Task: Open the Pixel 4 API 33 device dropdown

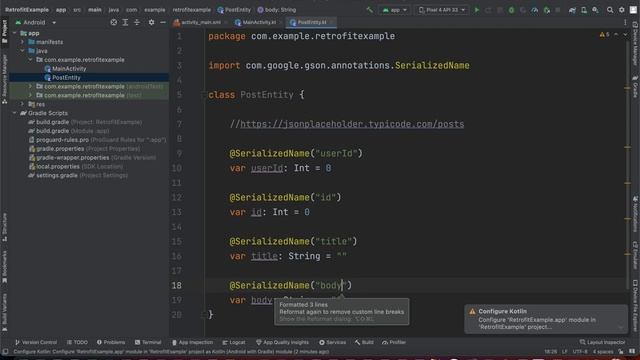Action: [x=442, y=10]
